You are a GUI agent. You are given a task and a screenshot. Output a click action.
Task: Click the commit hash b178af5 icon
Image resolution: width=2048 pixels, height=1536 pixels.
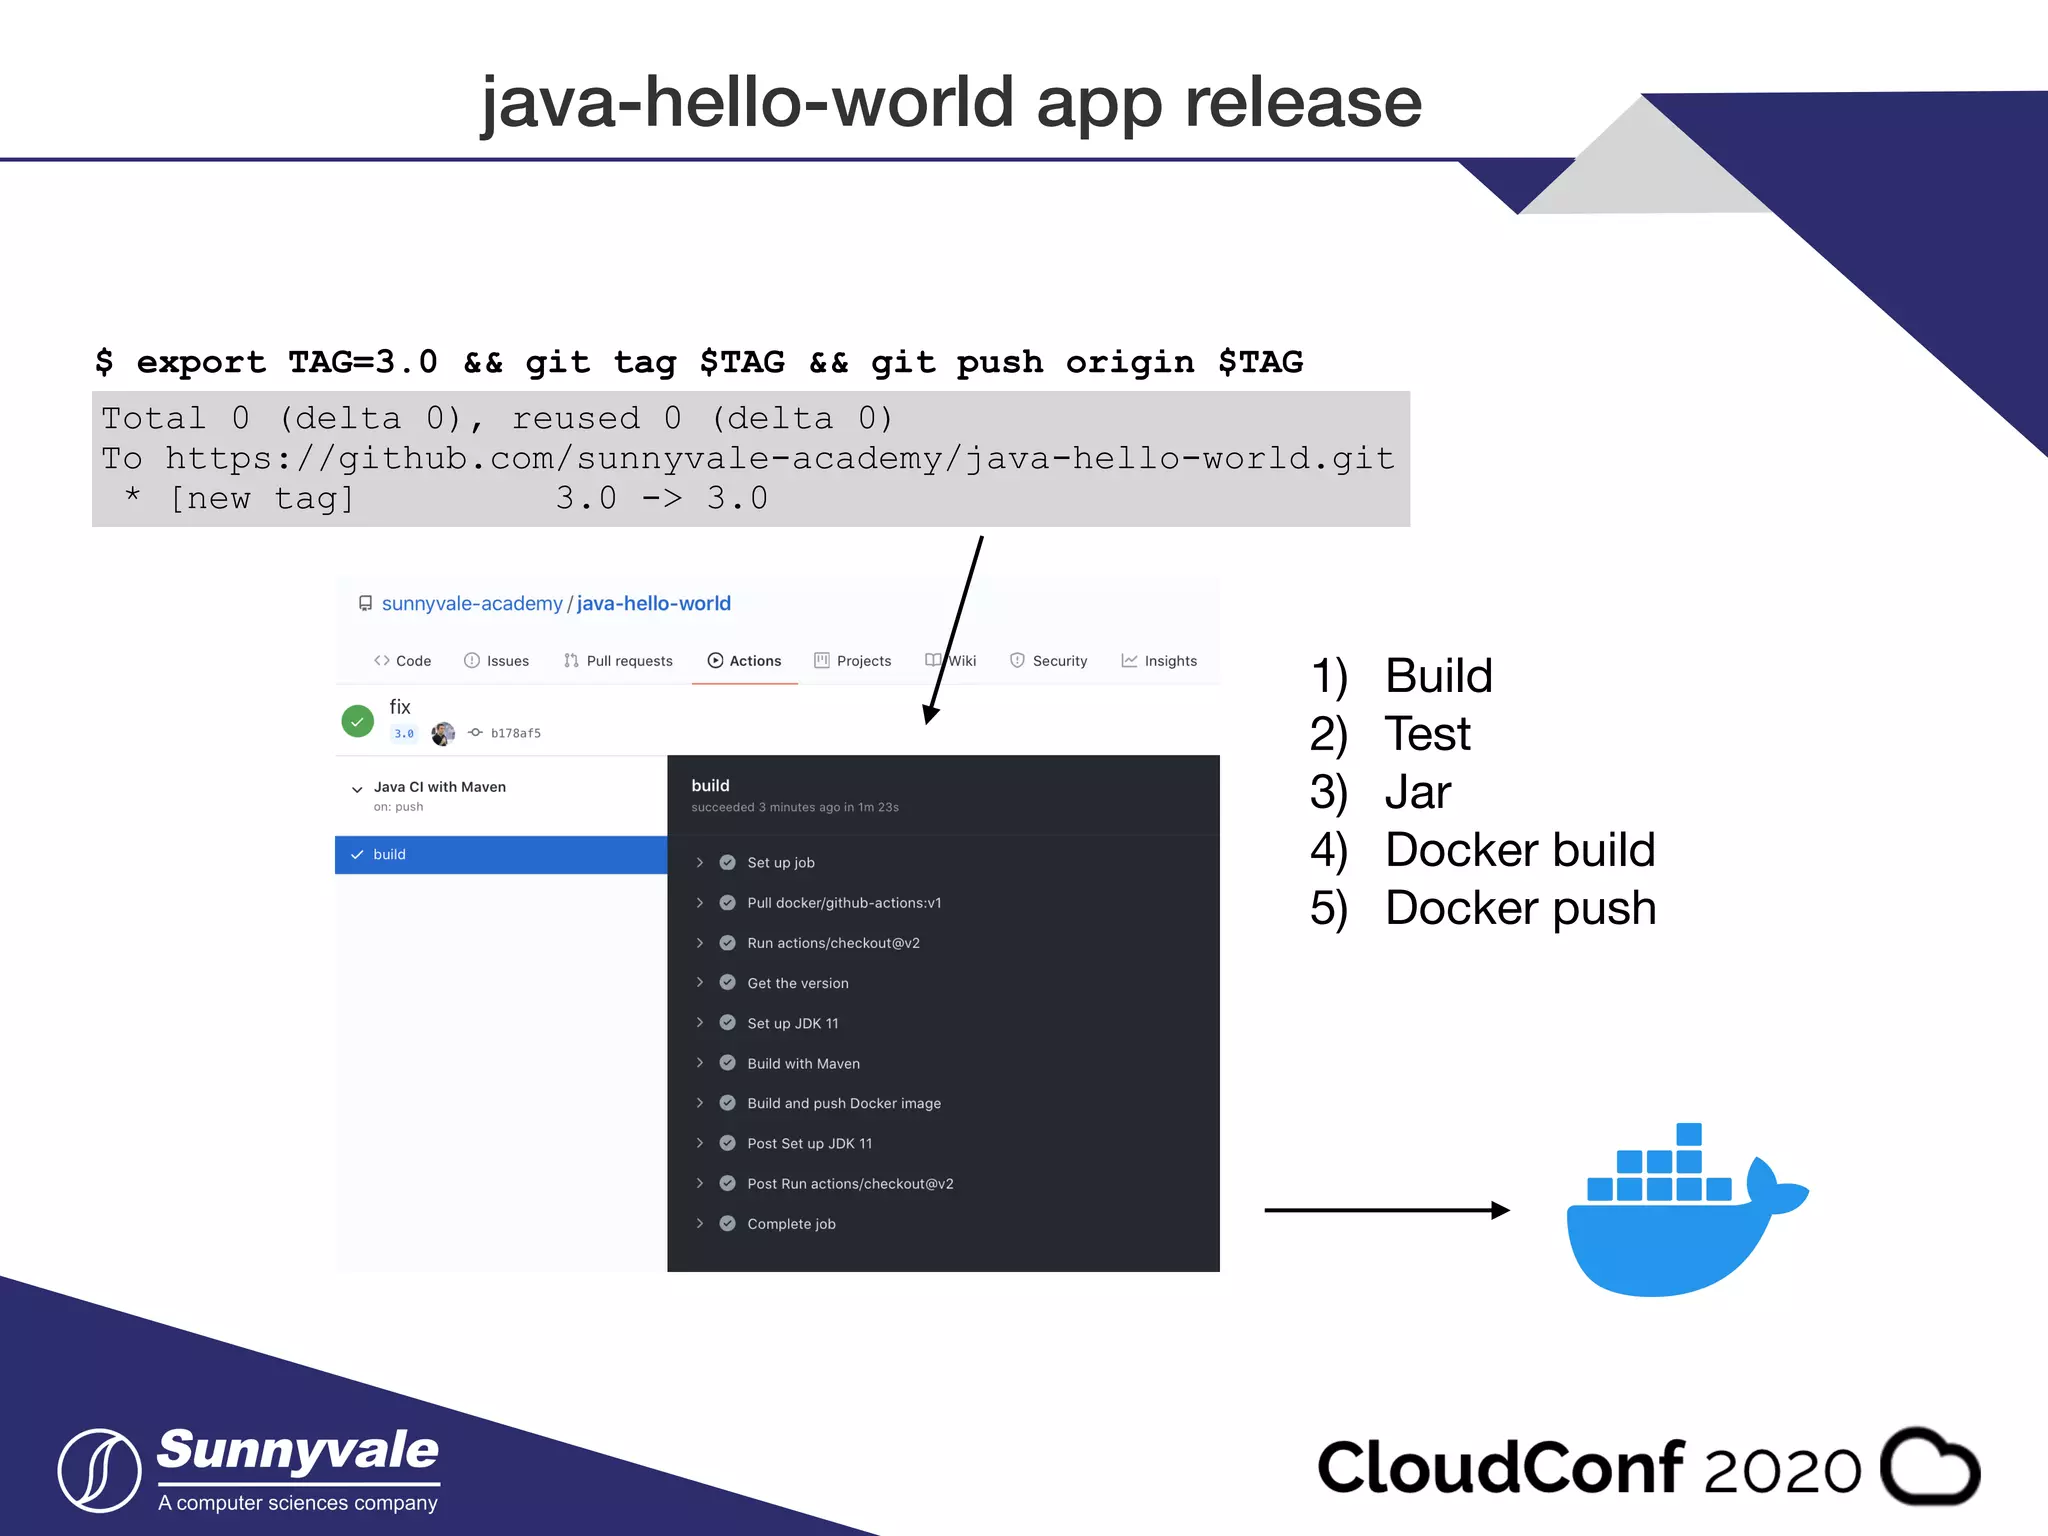click(x=476, y=733)
